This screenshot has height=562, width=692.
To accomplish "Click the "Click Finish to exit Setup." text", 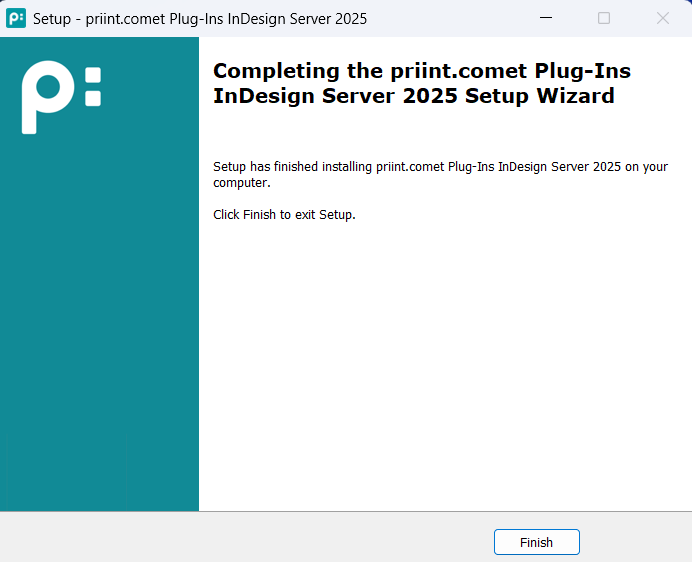I will pyautogui.click(x=284, y=215).
